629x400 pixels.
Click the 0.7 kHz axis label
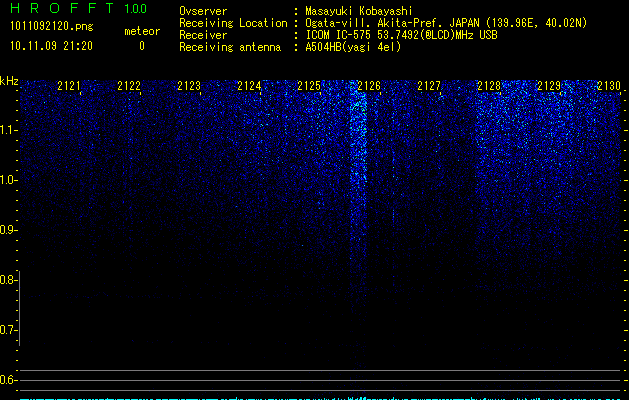click(7, 330)
